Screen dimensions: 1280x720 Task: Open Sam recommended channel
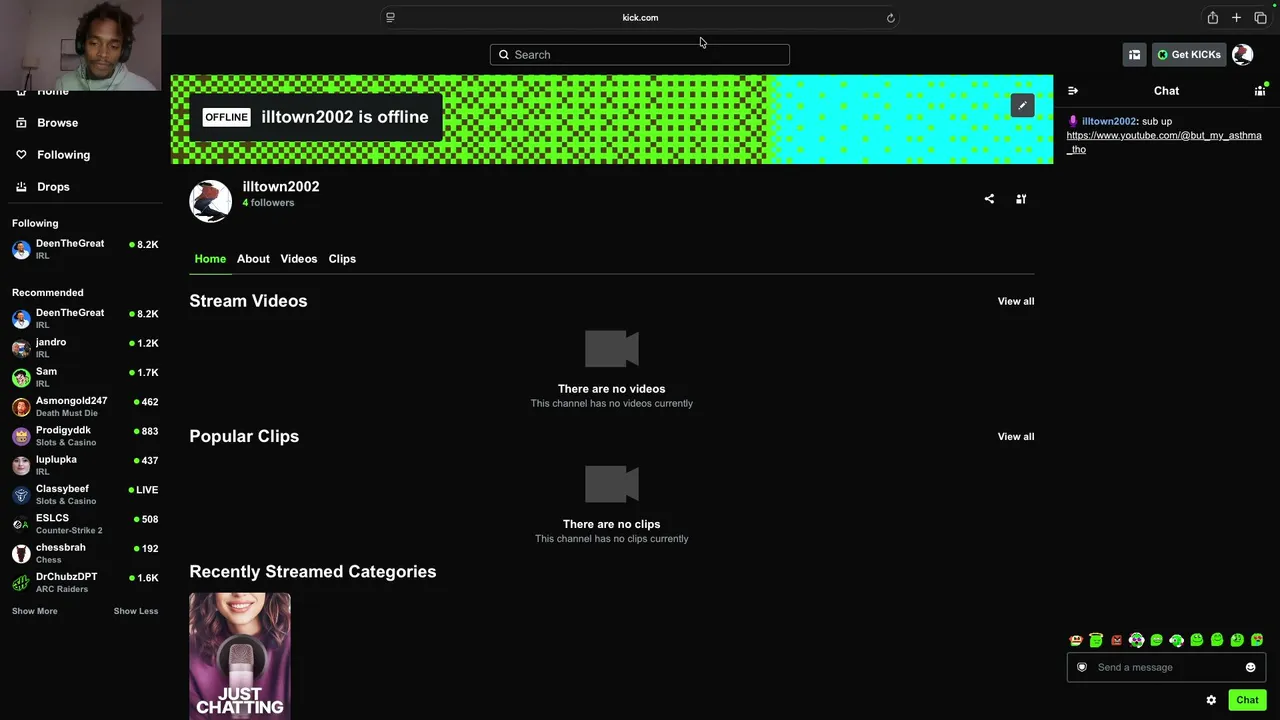(x=85, y=377)
